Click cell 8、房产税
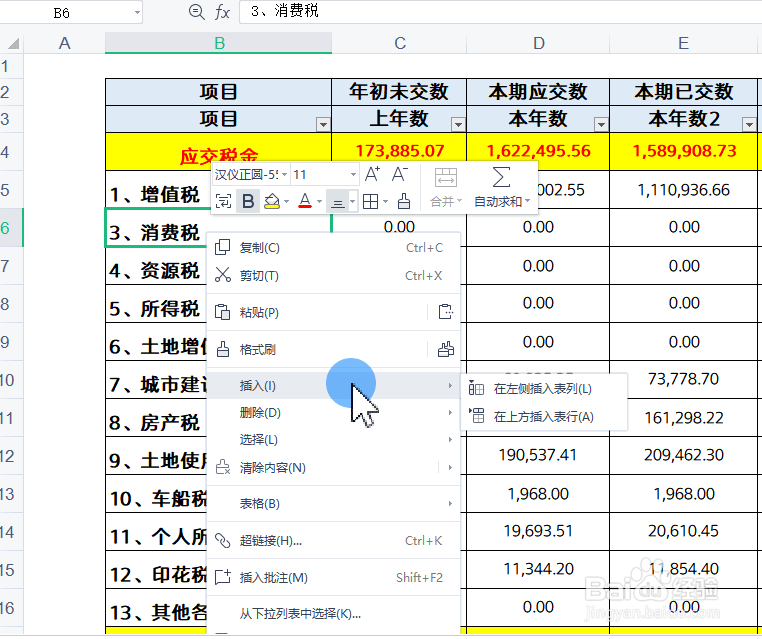The width and height of the screenshot is (762, 639). [155, 423]
